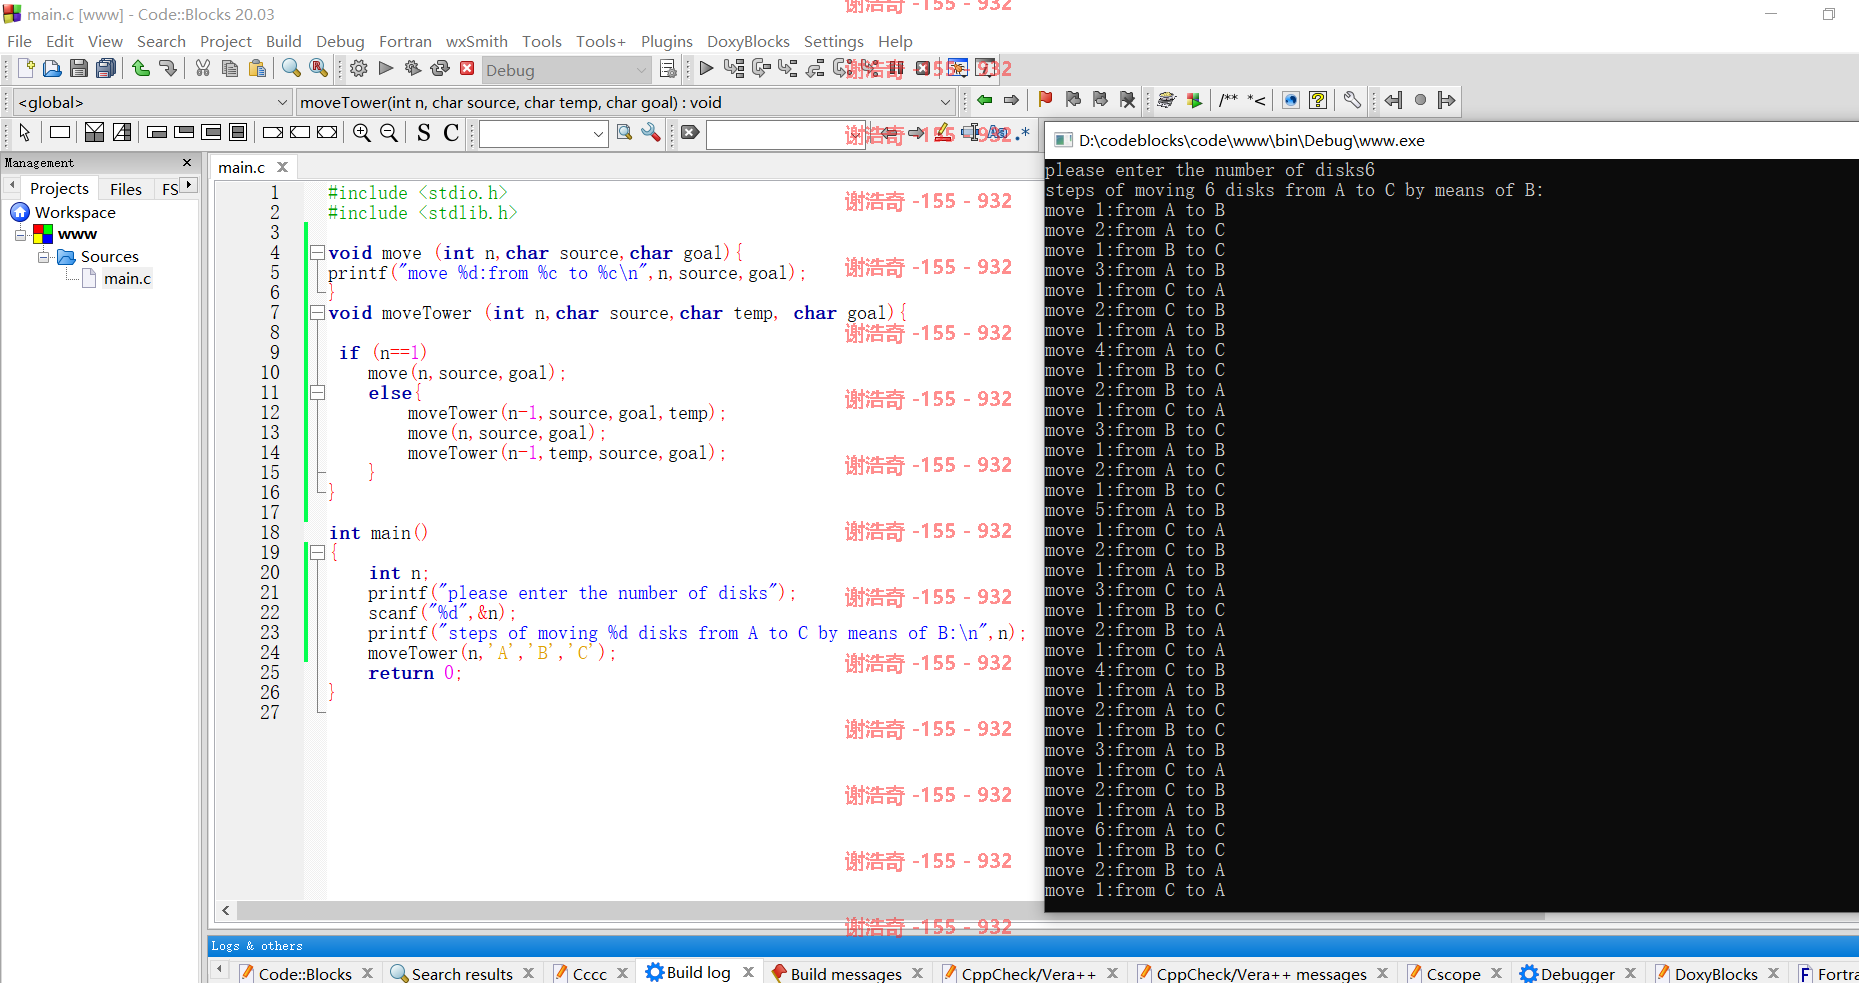Click the DoxyBlocks line comment icon
This screenshot has width=1859, height=983.
[x=1256, y=99]
